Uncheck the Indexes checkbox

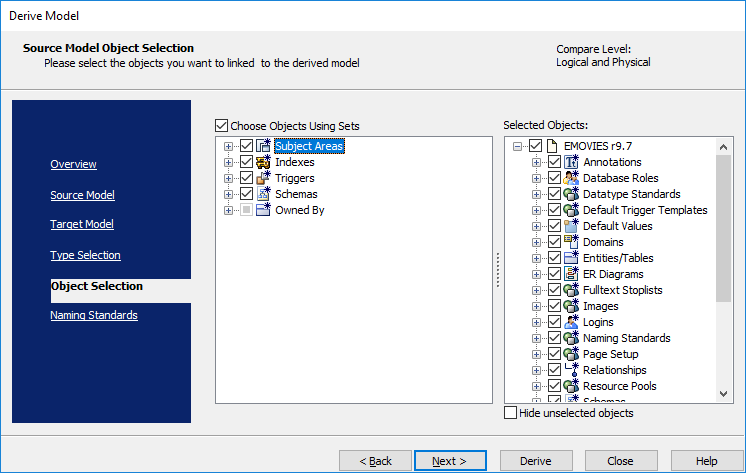pos(246,162)
